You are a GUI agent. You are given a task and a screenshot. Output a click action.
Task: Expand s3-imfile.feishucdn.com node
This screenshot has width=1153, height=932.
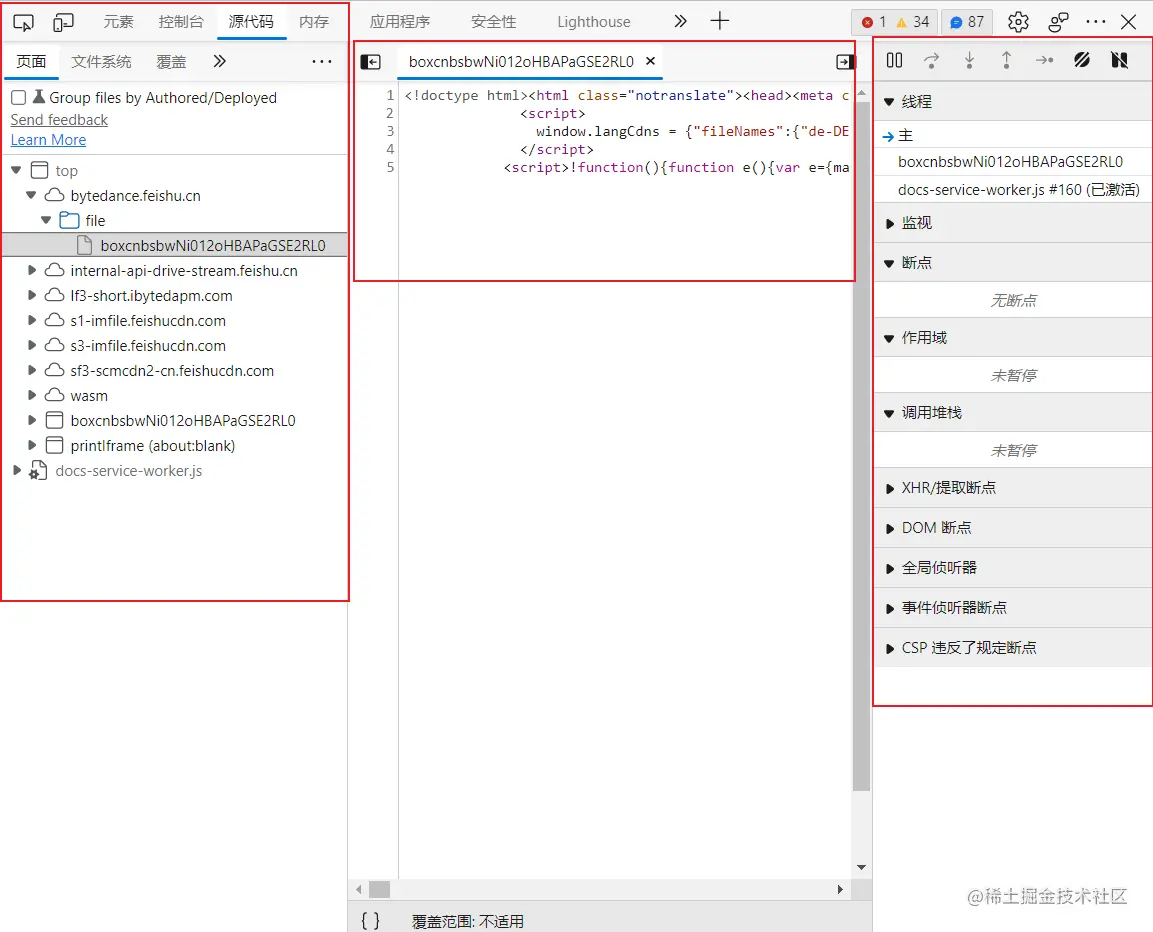[32, 345]
